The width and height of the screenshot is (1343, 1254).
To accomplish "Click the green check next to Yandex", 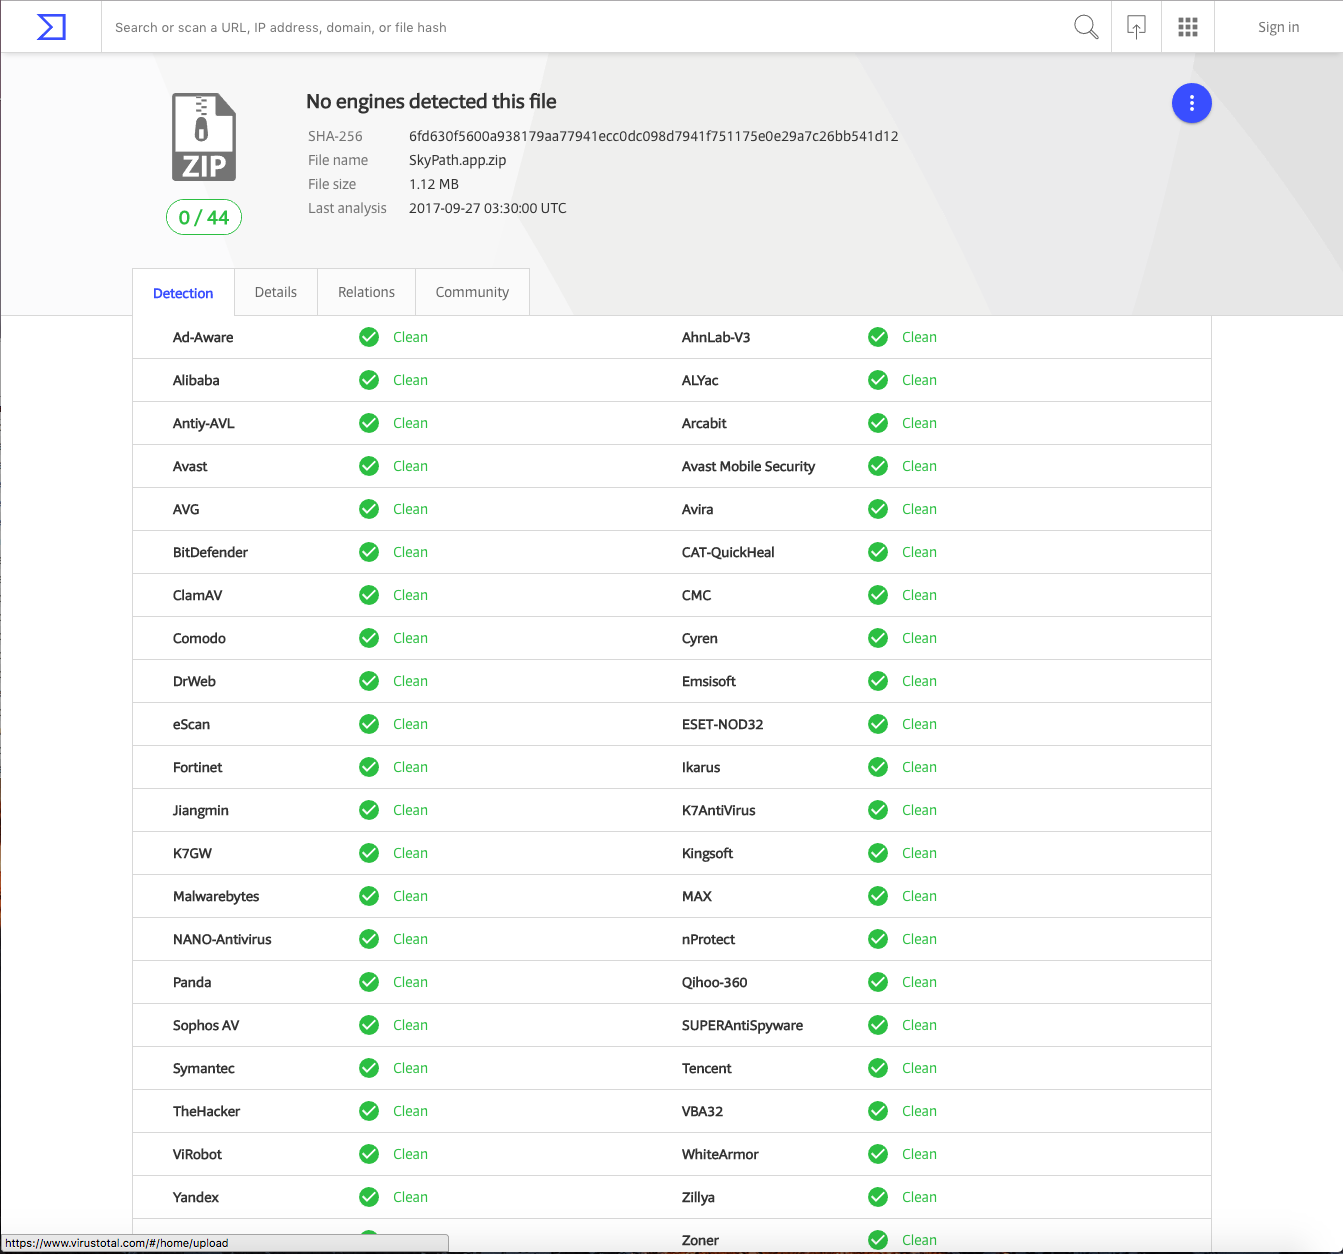I will coord(369,1197).
